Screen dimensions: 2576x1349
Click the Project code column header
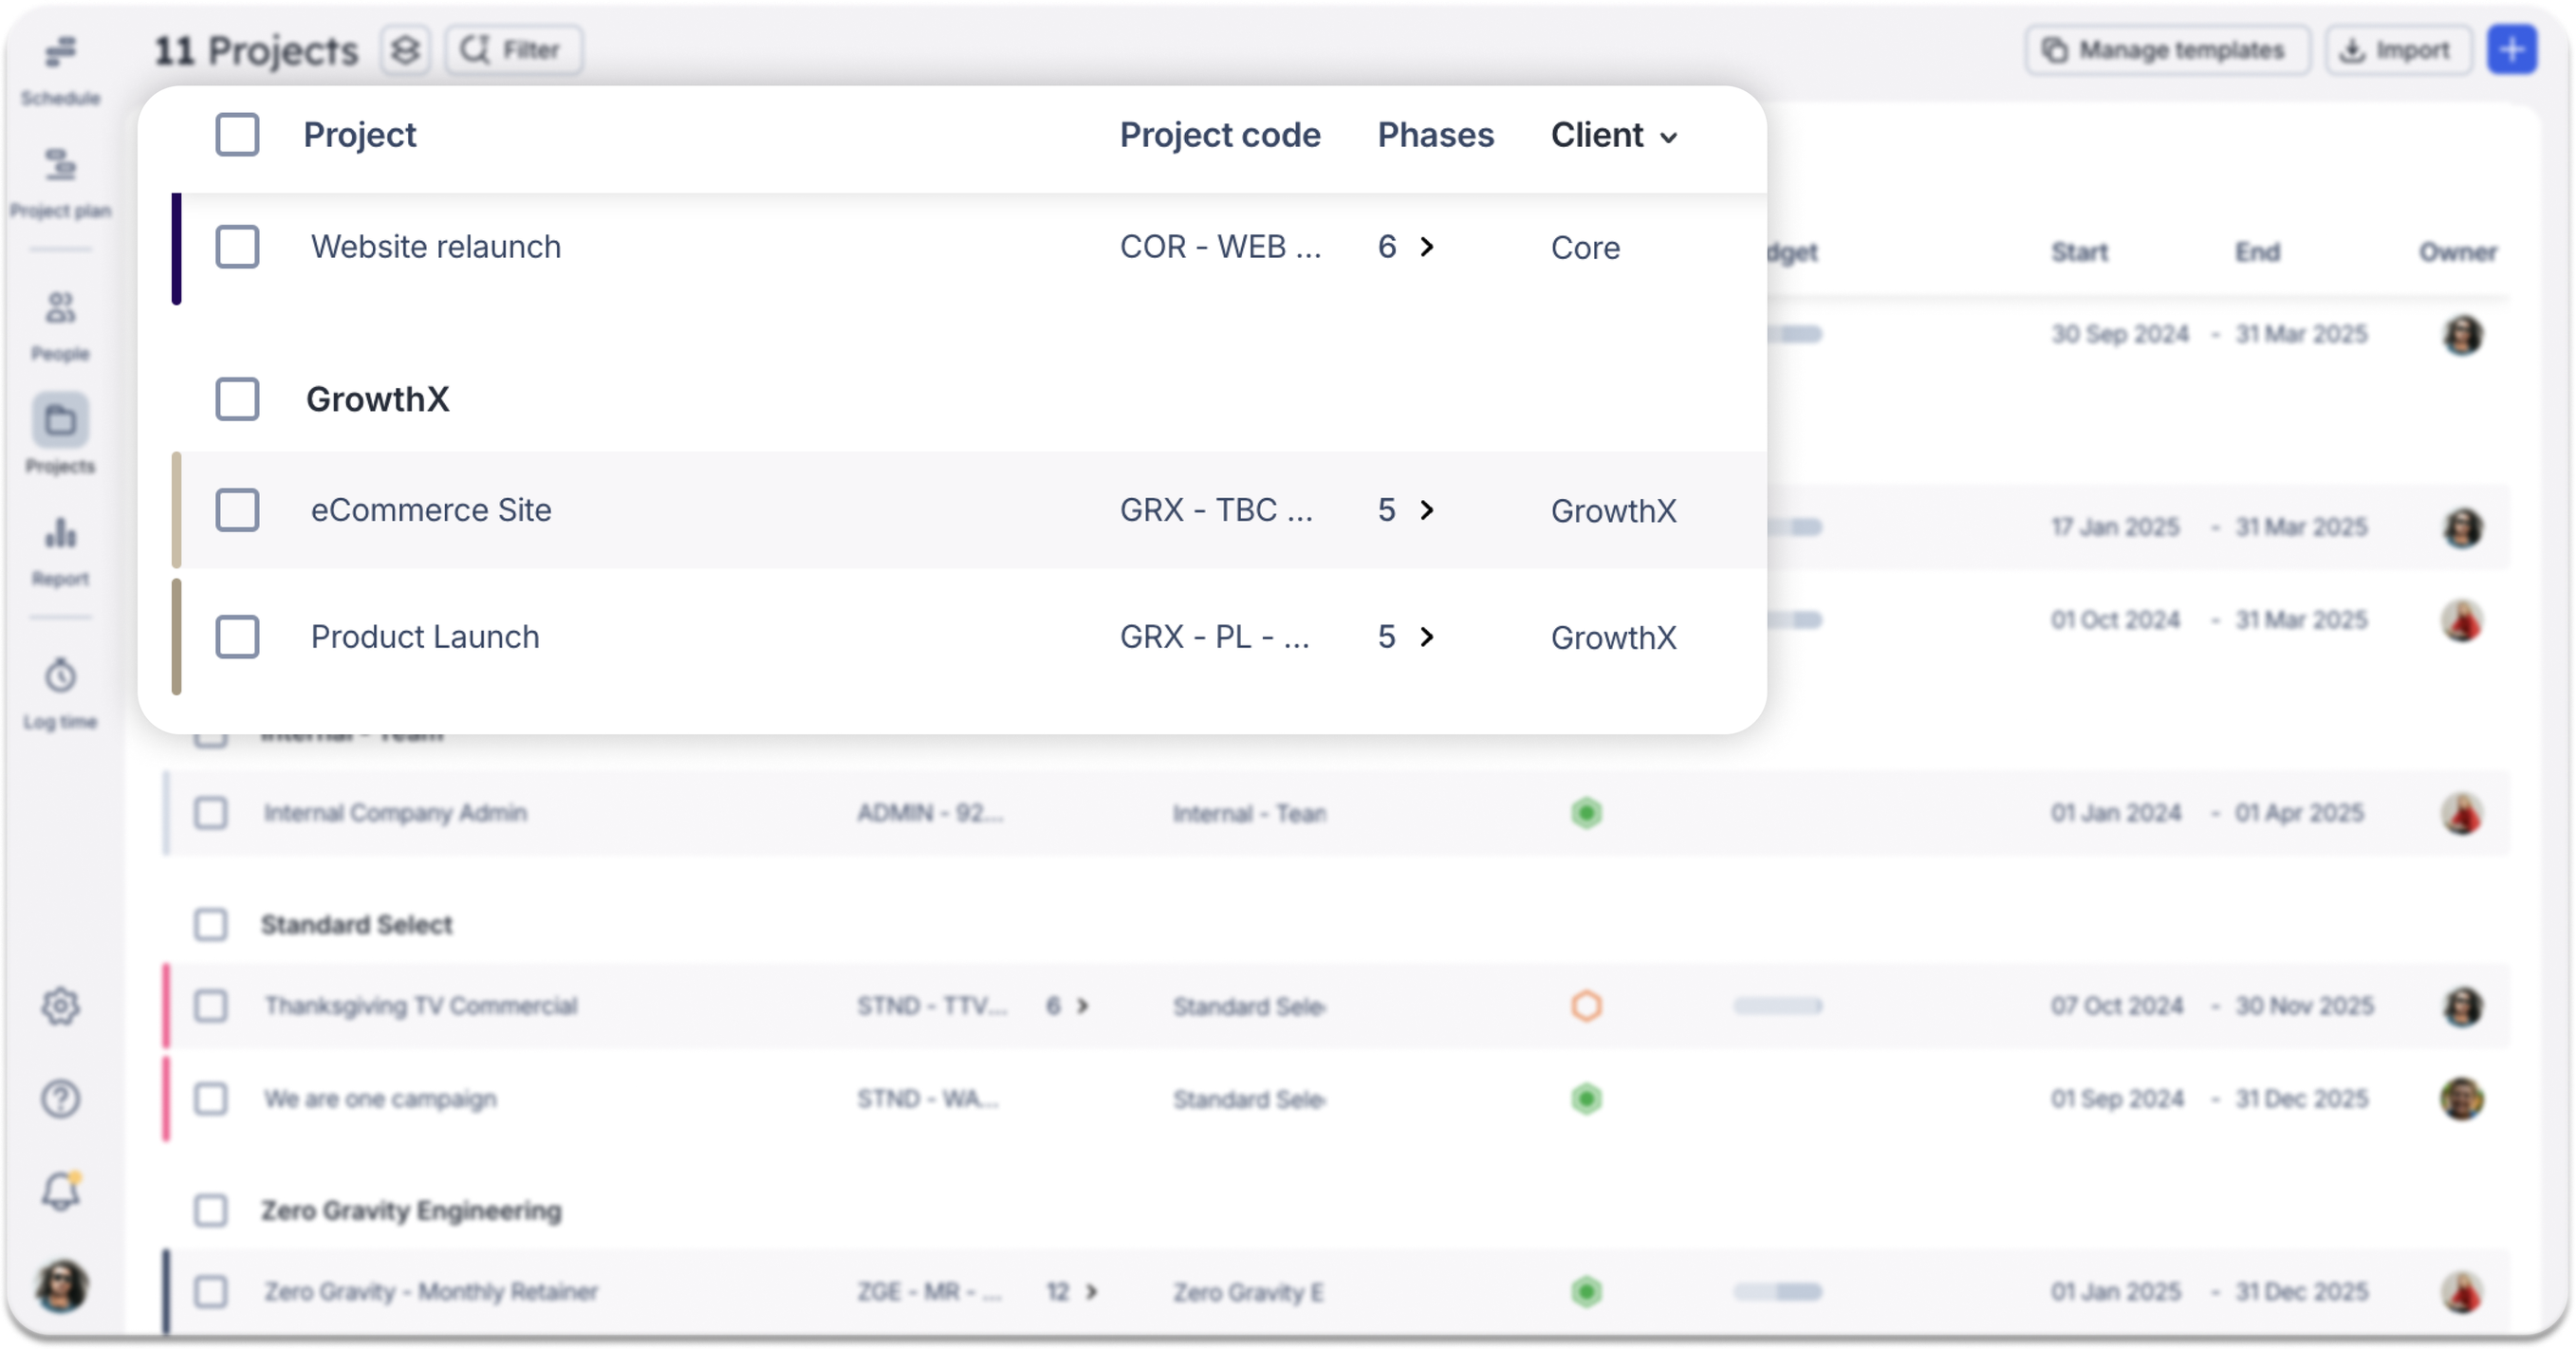(1220, 135)
